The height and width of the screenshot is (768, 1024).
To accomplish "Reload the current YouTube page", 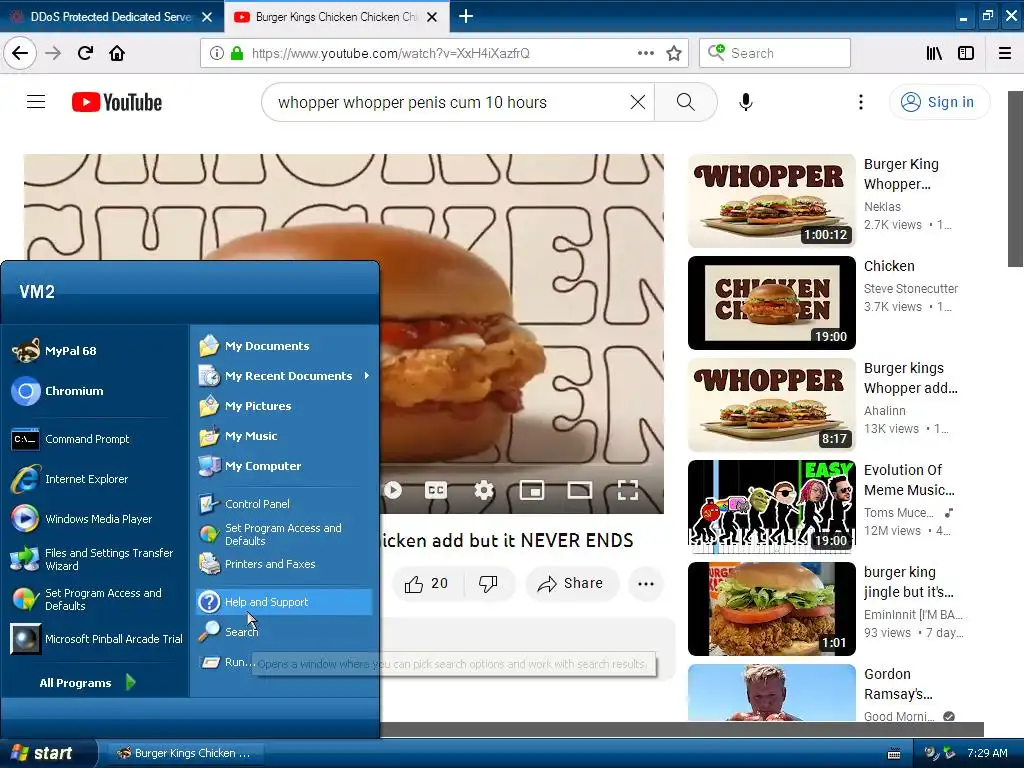I will (86, 54).
